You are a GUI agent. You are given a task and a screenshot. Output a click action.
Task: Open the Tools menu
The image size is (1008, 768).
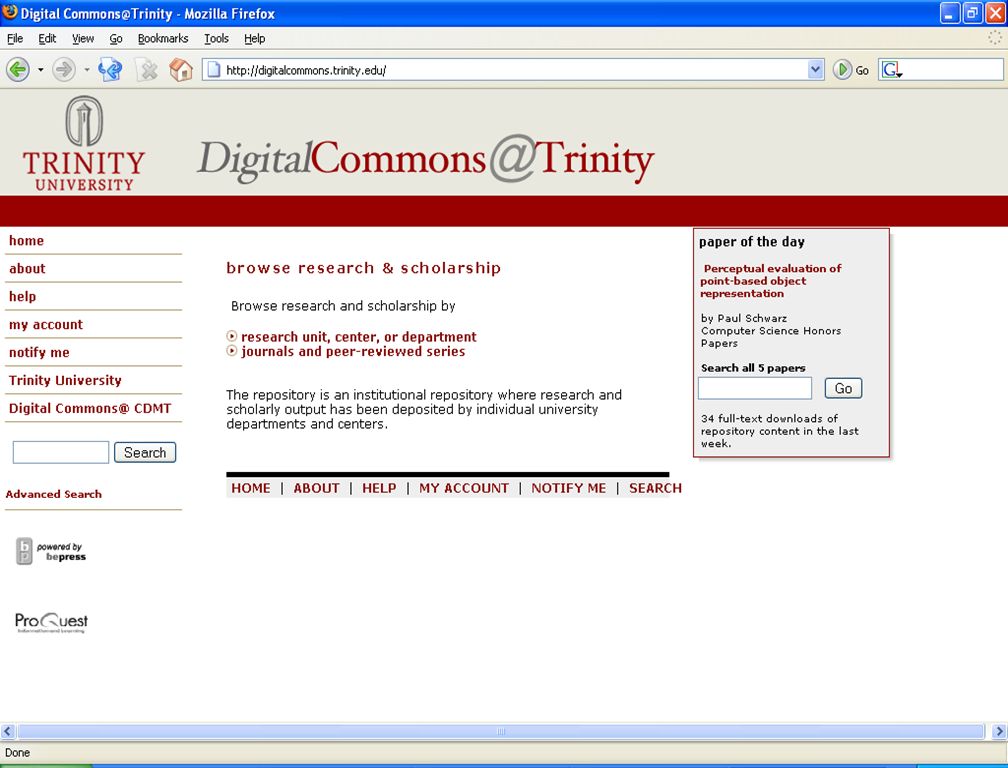(217, 39)
